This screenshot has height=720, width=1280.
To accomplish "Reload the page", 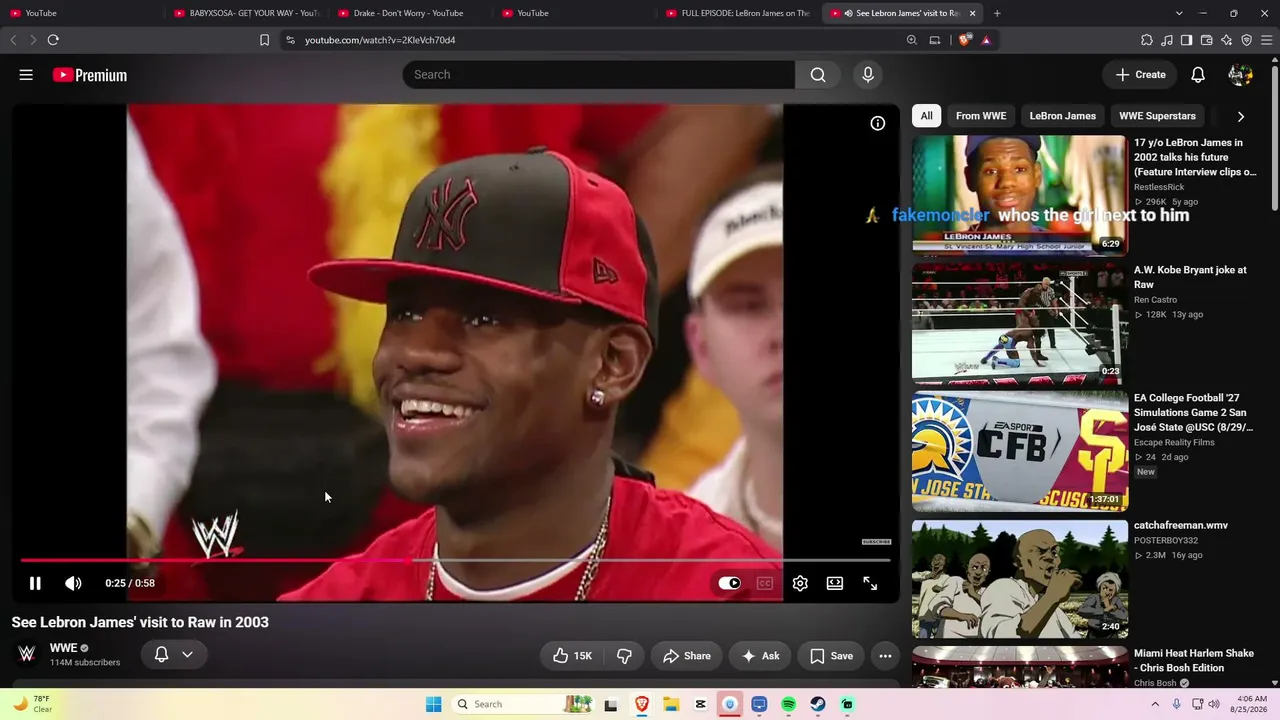I will click(x=53, y=40).
